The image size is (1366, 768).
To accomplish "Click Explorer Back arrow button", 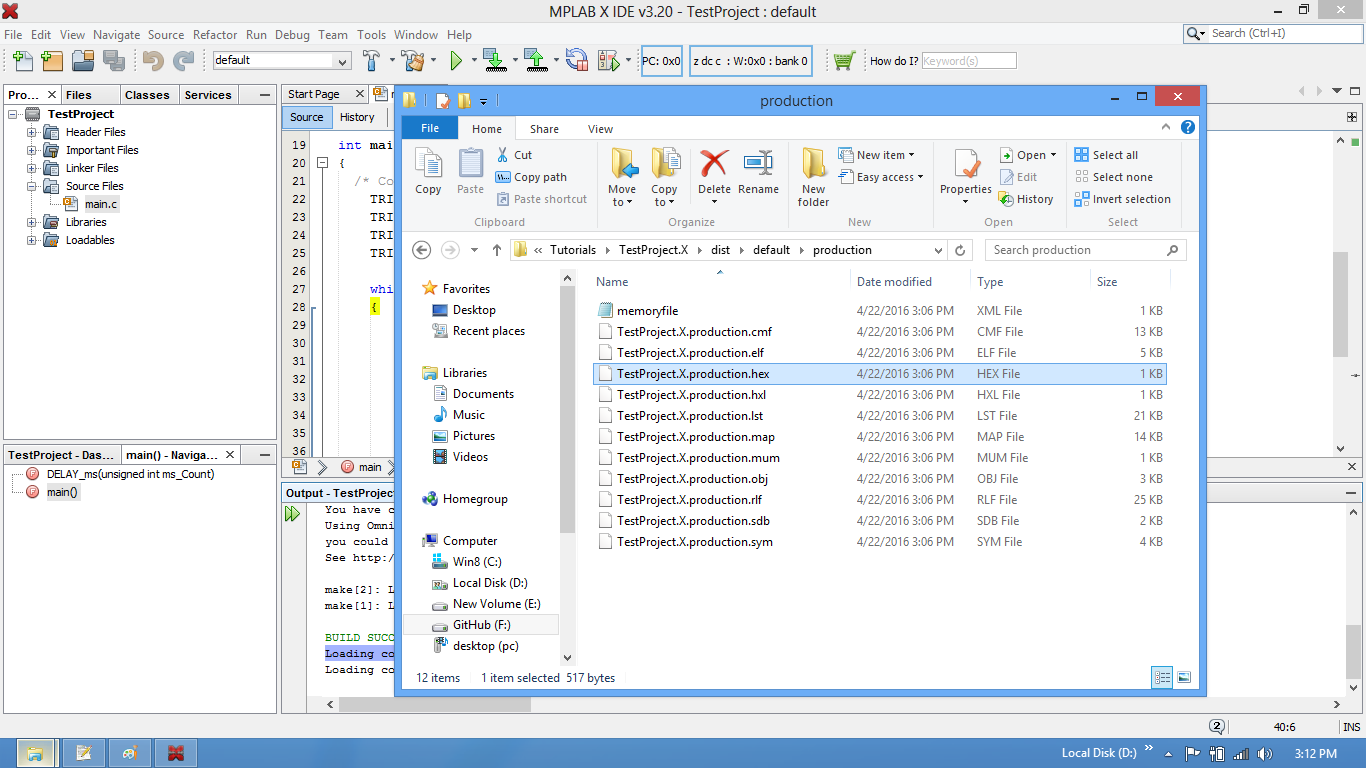I will tap(422, 250).
